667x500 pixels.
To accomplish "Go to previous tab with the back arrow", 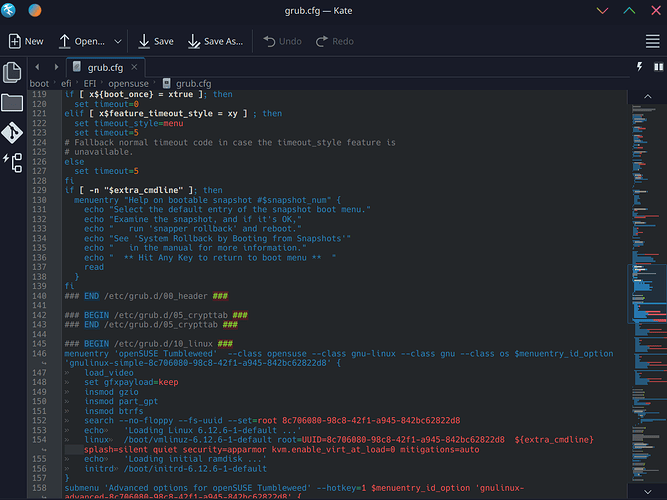I will (37, 67).
